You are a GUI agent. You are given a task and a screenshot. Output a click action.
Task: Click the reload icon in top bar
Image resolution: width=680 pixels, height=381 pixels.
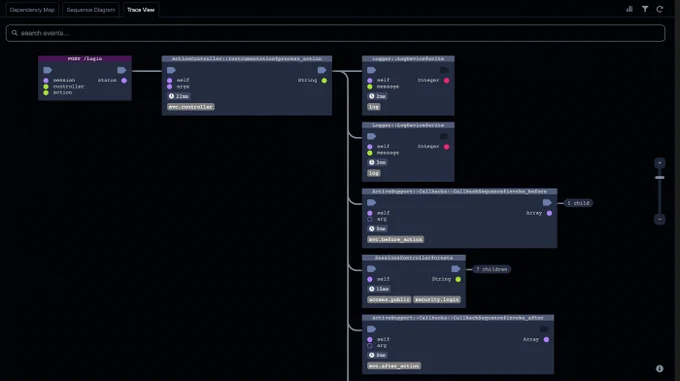[x=660, y=9]
